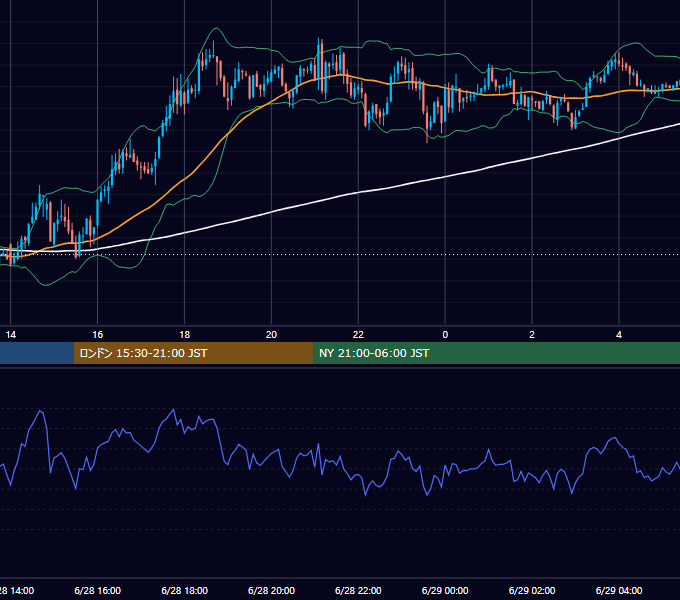Click the 6/29 00:00 timestamp label
Image resolution: width=680 pixels, height=600 pixels.
click(445, 590)
